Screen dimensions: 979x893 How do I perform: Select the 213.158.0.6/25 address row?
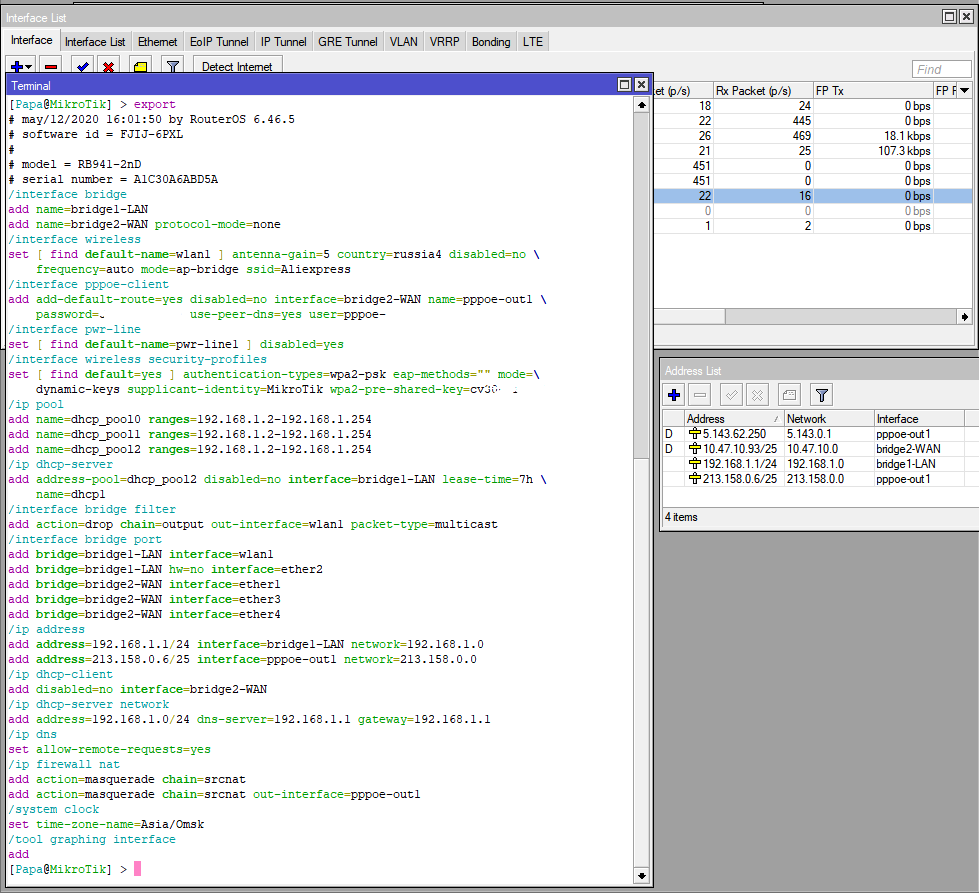819,479
